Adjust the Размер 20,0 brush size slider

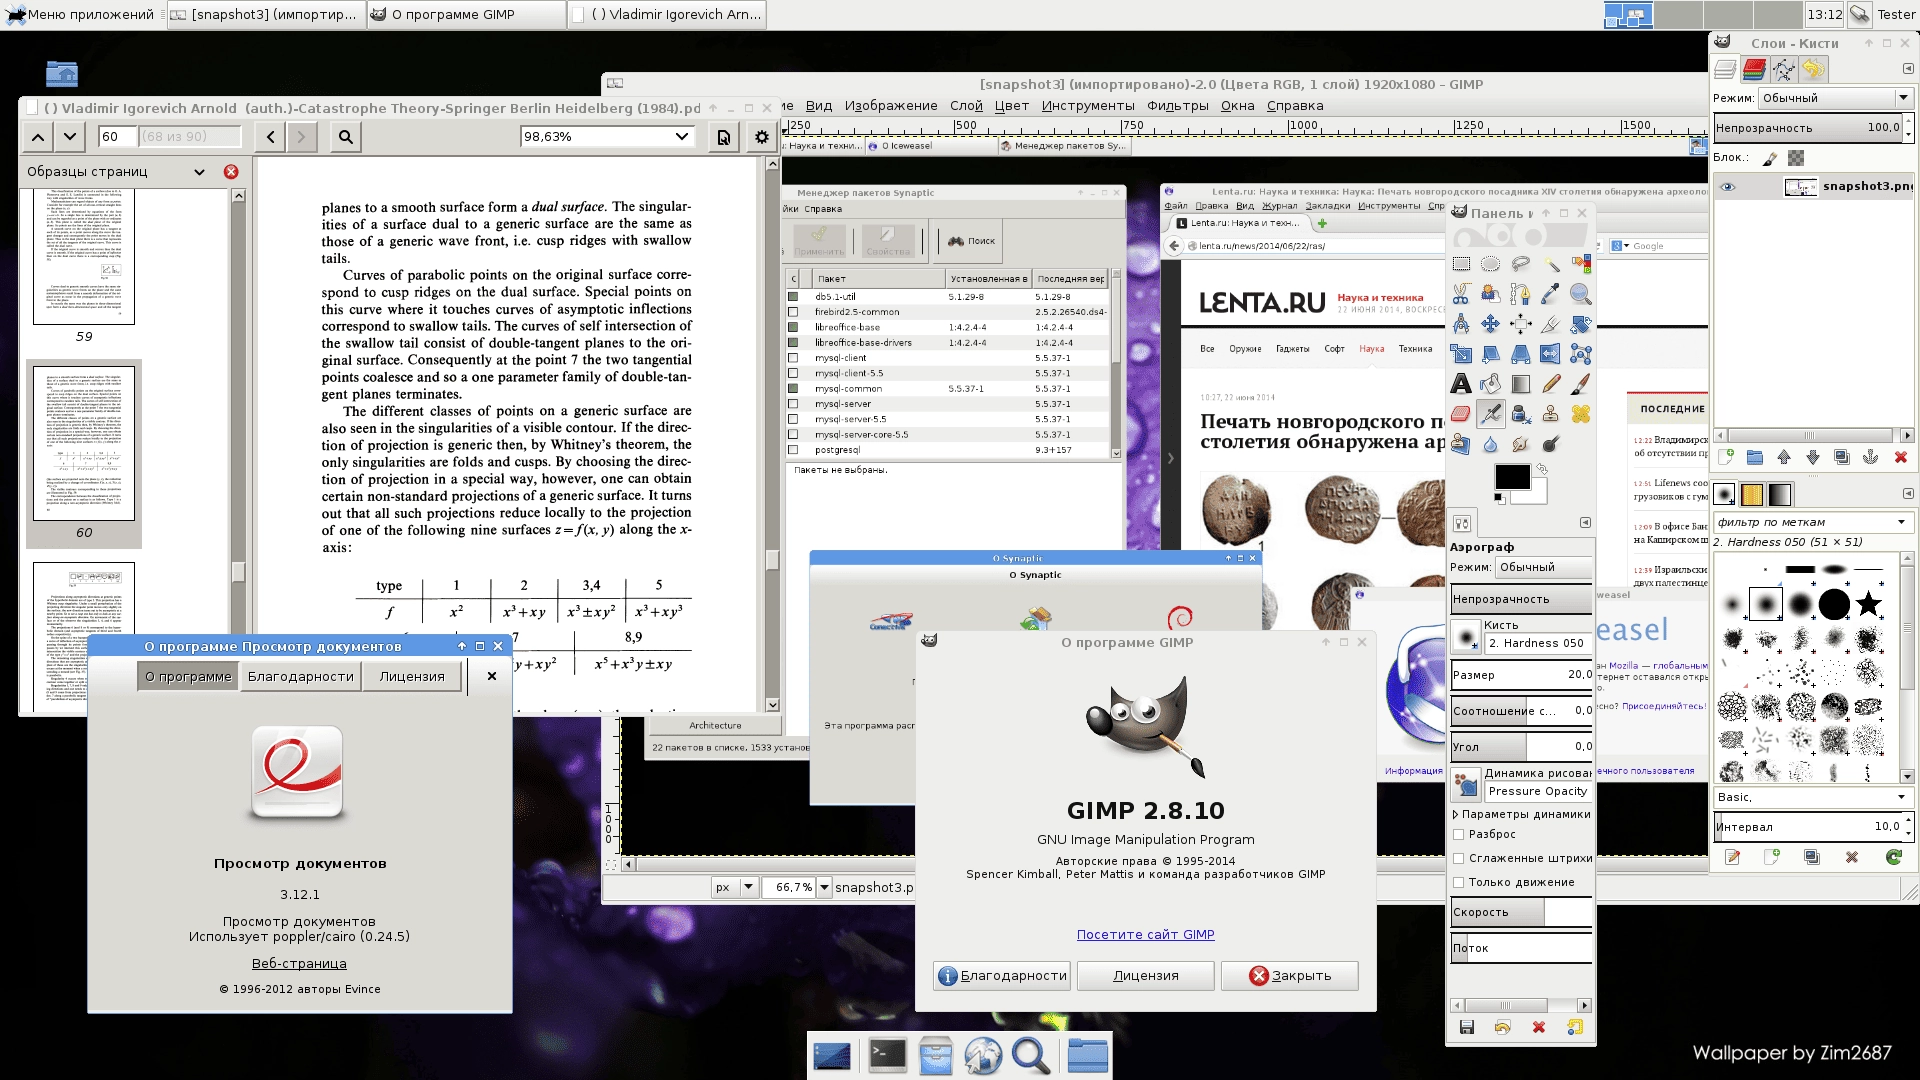(x=1522, y=675)
